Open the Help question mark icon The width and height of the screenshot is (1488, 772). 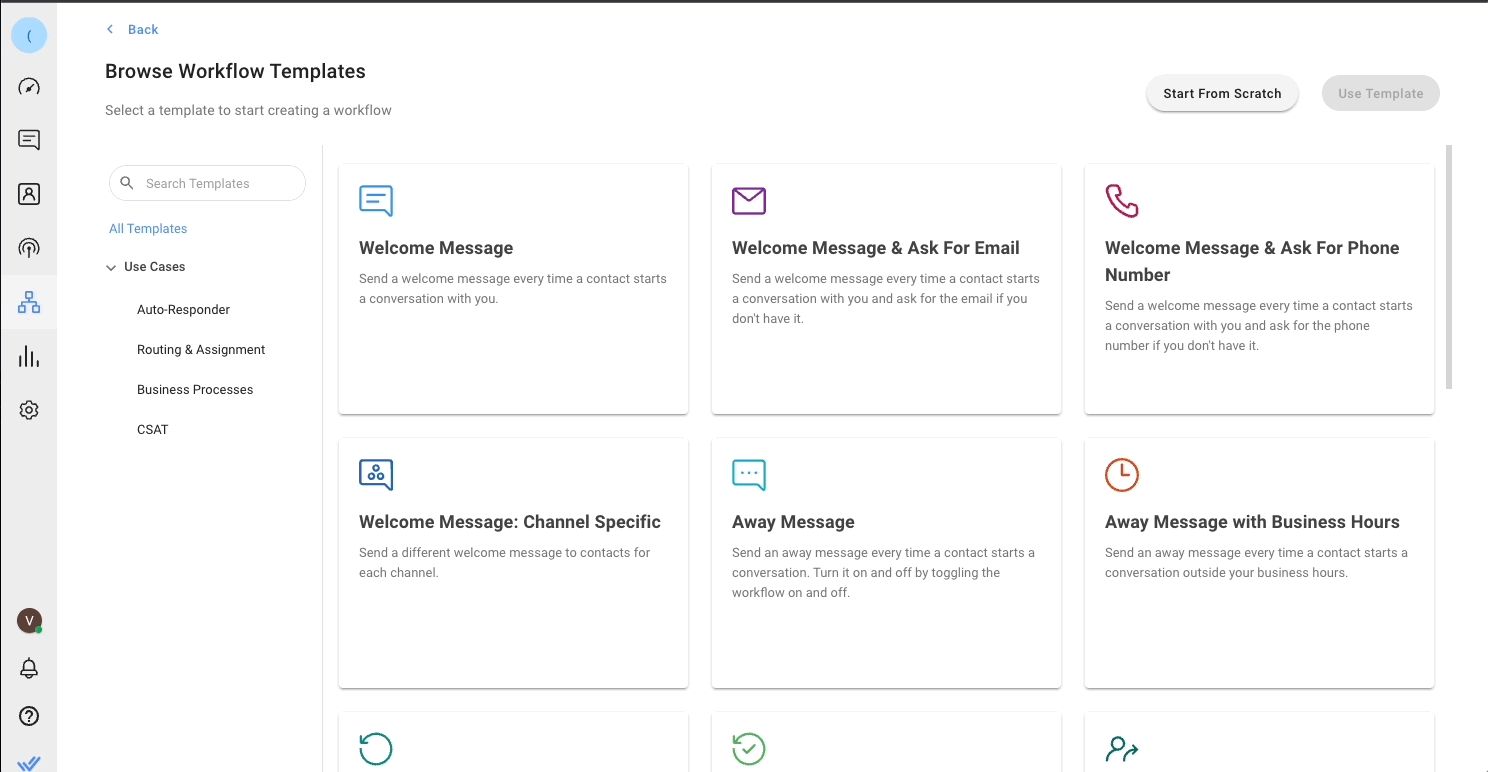click(29, 716)
